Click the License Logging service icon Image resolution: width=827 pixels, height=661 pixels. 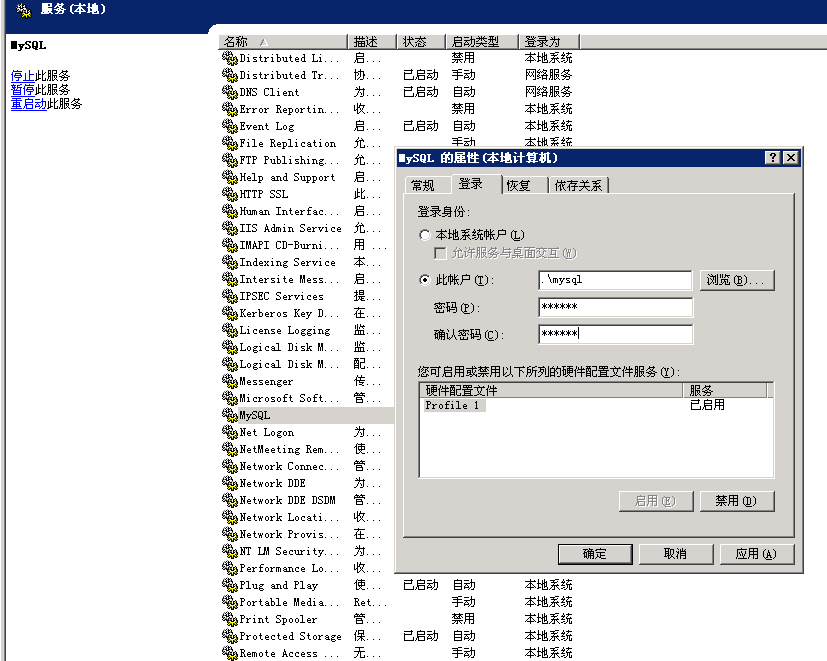click(x=229, y=330)
